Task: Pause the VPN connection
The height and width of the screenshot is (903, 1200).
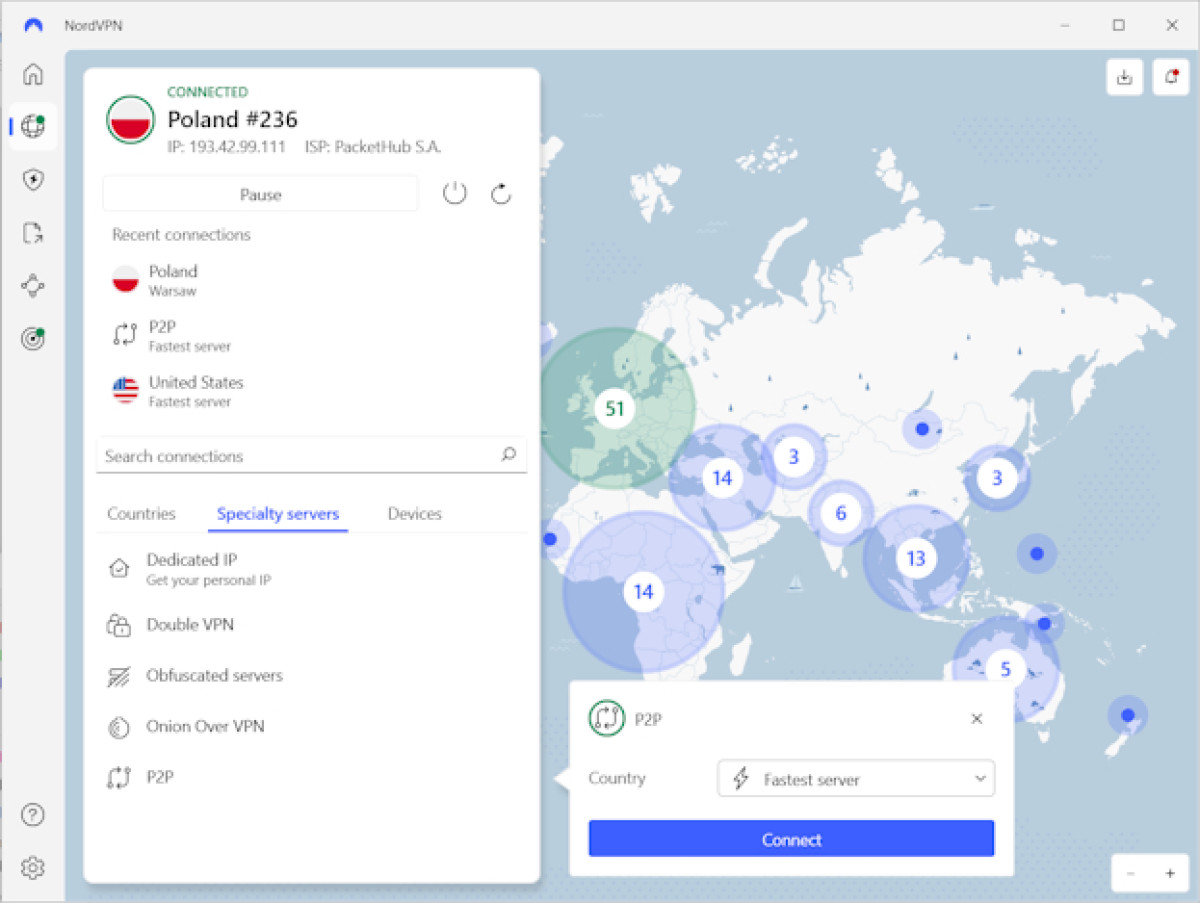Action: pos(260,194)
